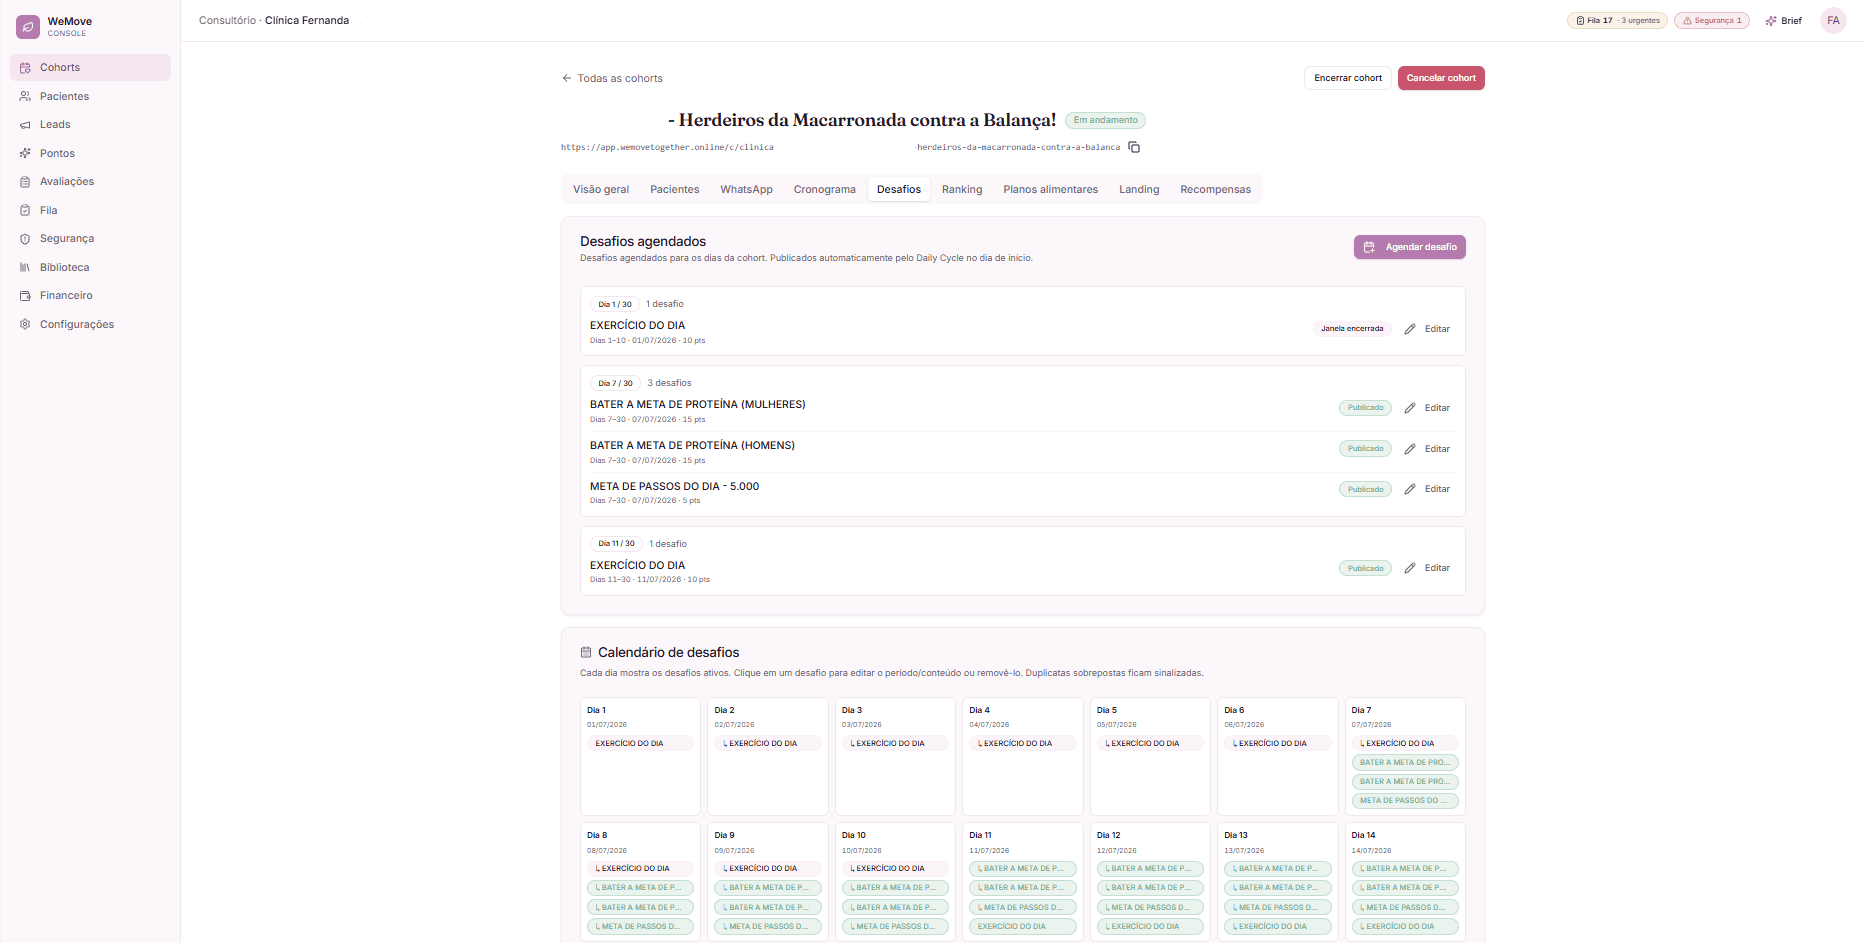Open EXERCÍCIO DO DIA in calendar Dia 3

tap(895, 743)
